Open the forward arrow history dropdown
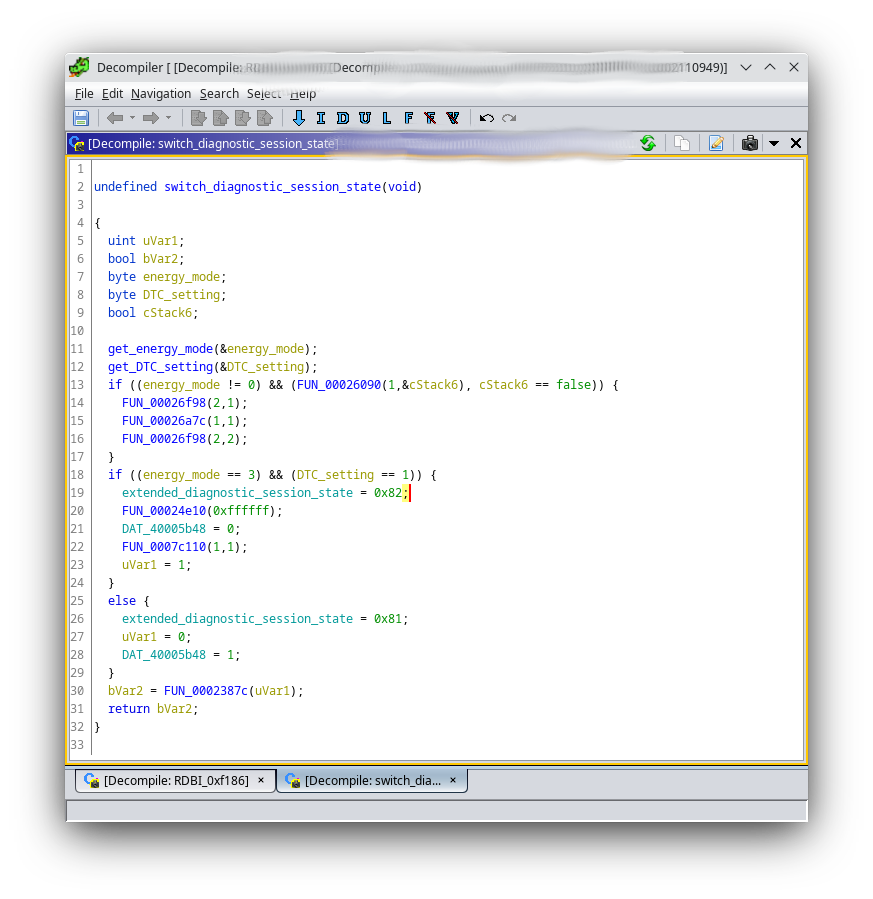The width and height of the screenshot is (873, 899). point(168,118)
